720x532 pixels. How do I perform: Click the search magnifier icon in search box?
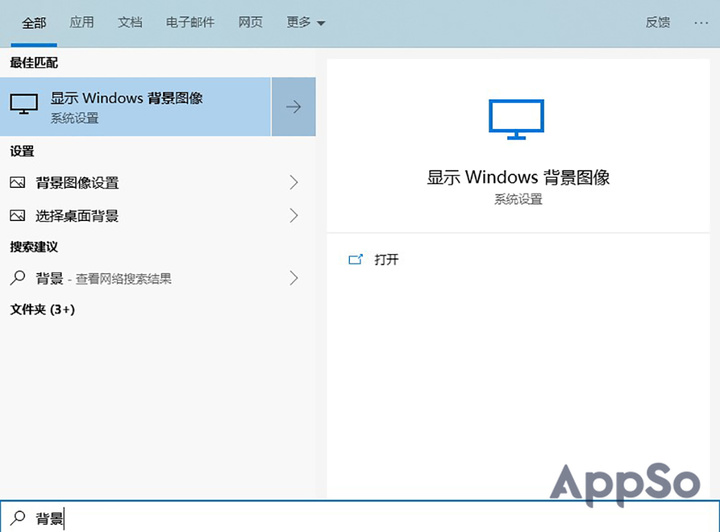[x=17, y=518]
